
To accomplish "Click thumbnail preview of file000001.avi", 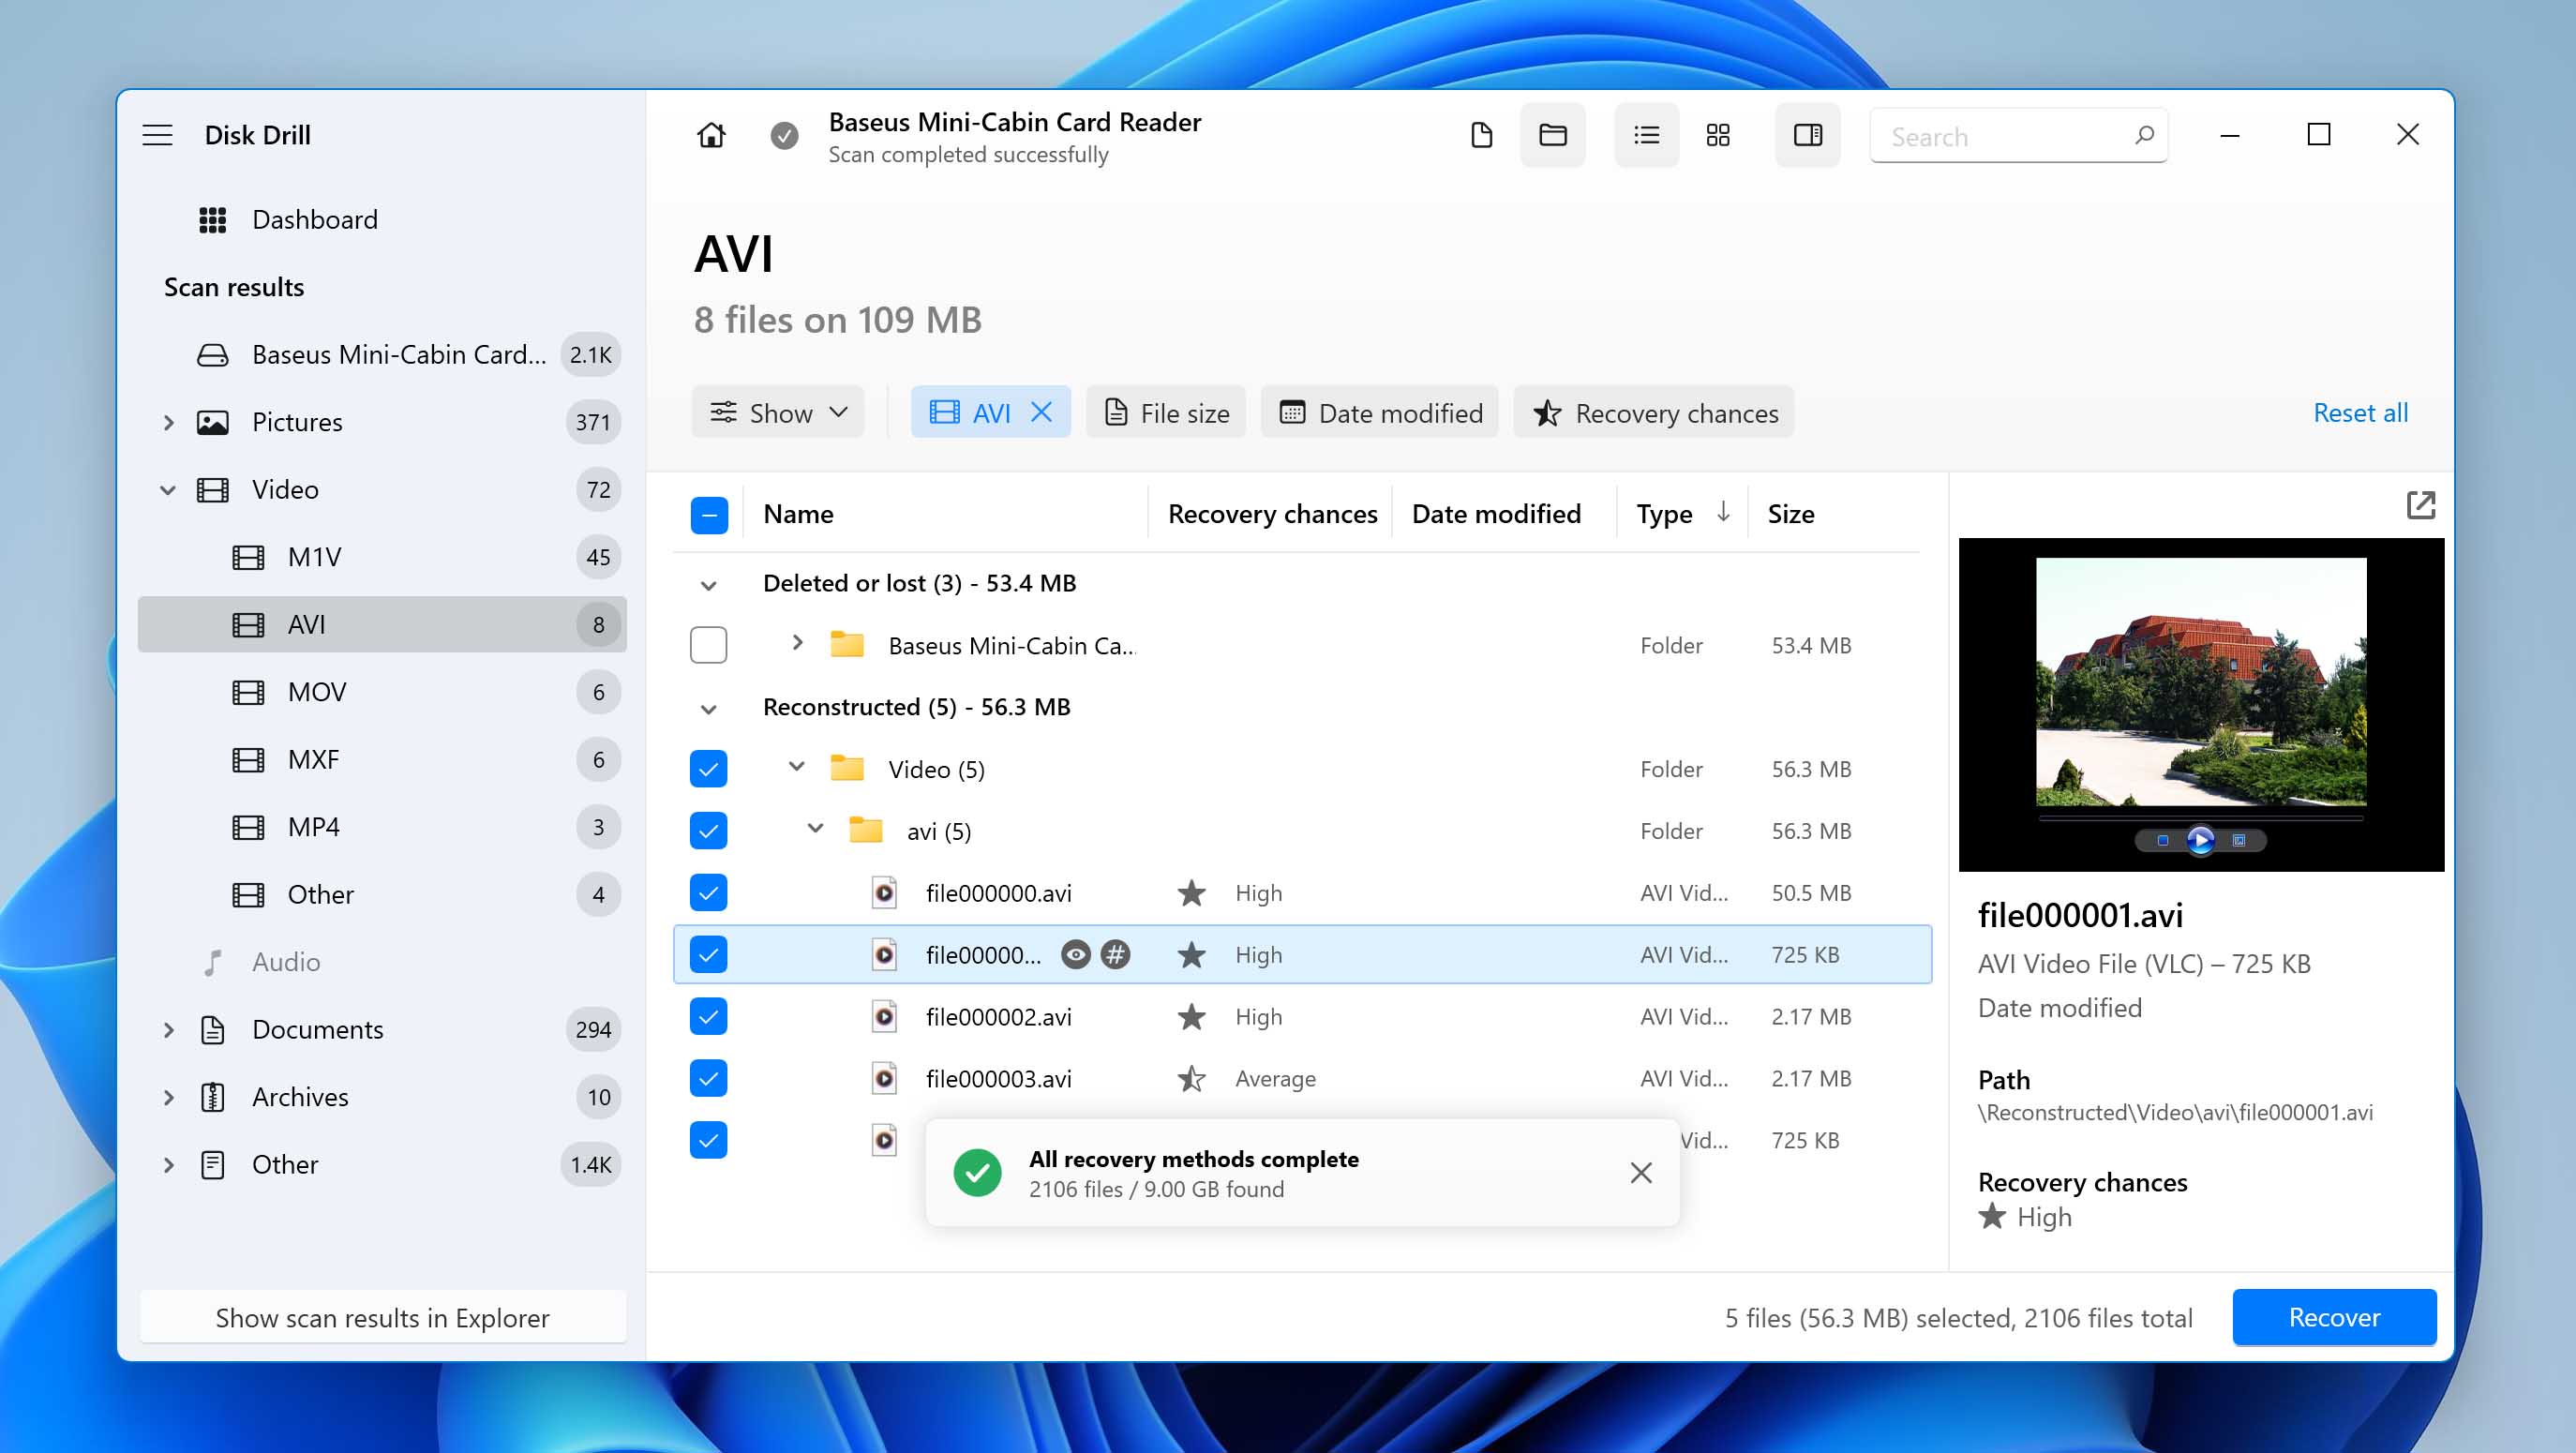I will point(2199,703).
